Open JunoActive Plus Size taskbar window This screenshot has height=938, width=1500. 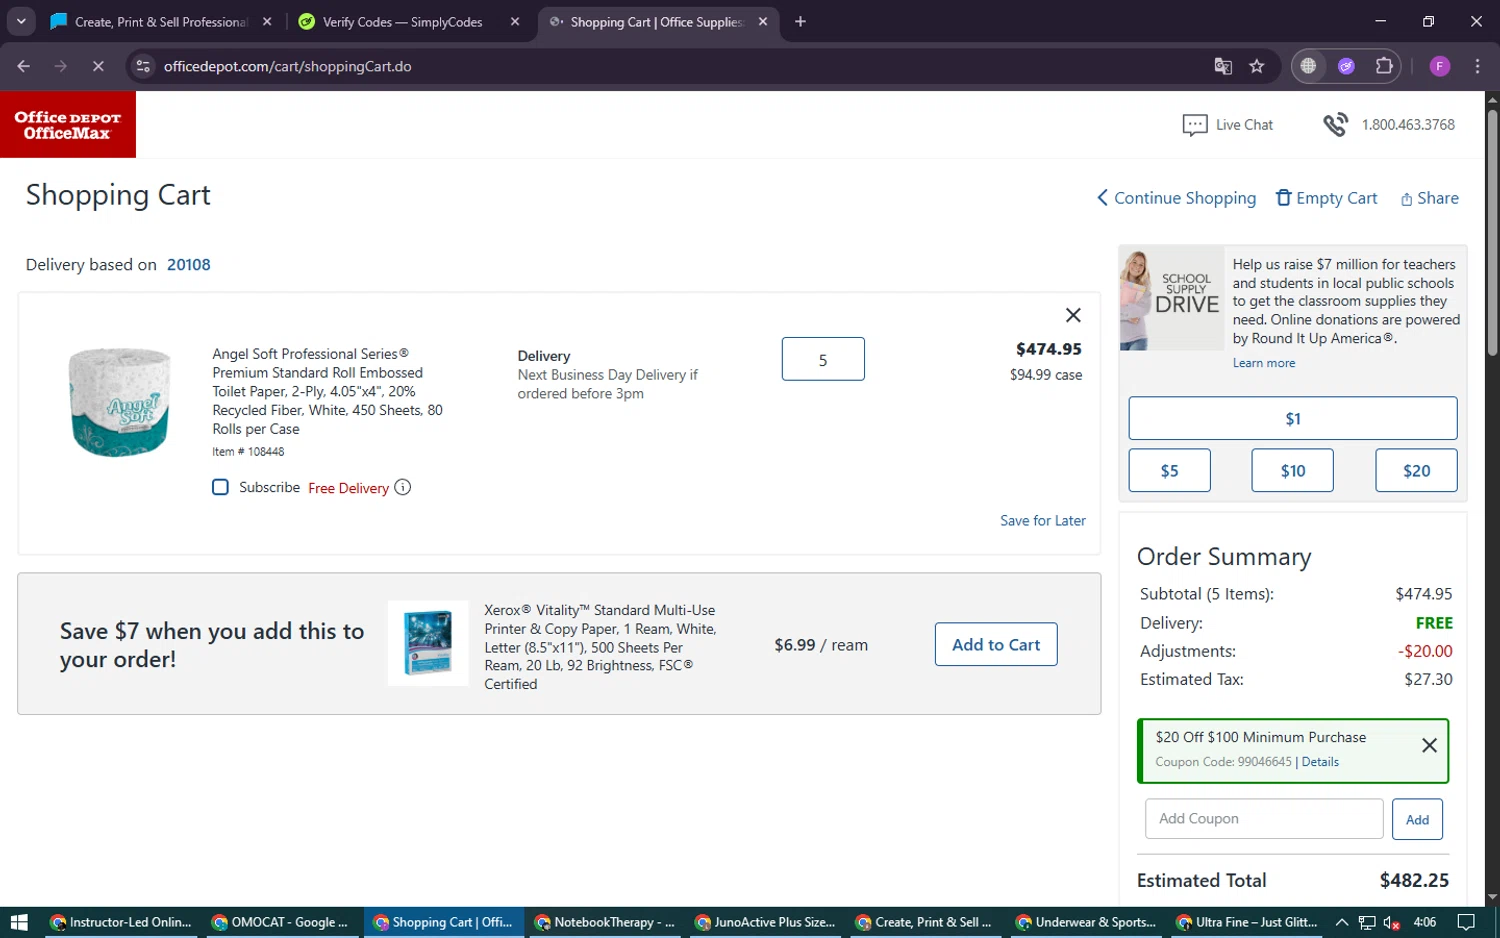point(765,922)
